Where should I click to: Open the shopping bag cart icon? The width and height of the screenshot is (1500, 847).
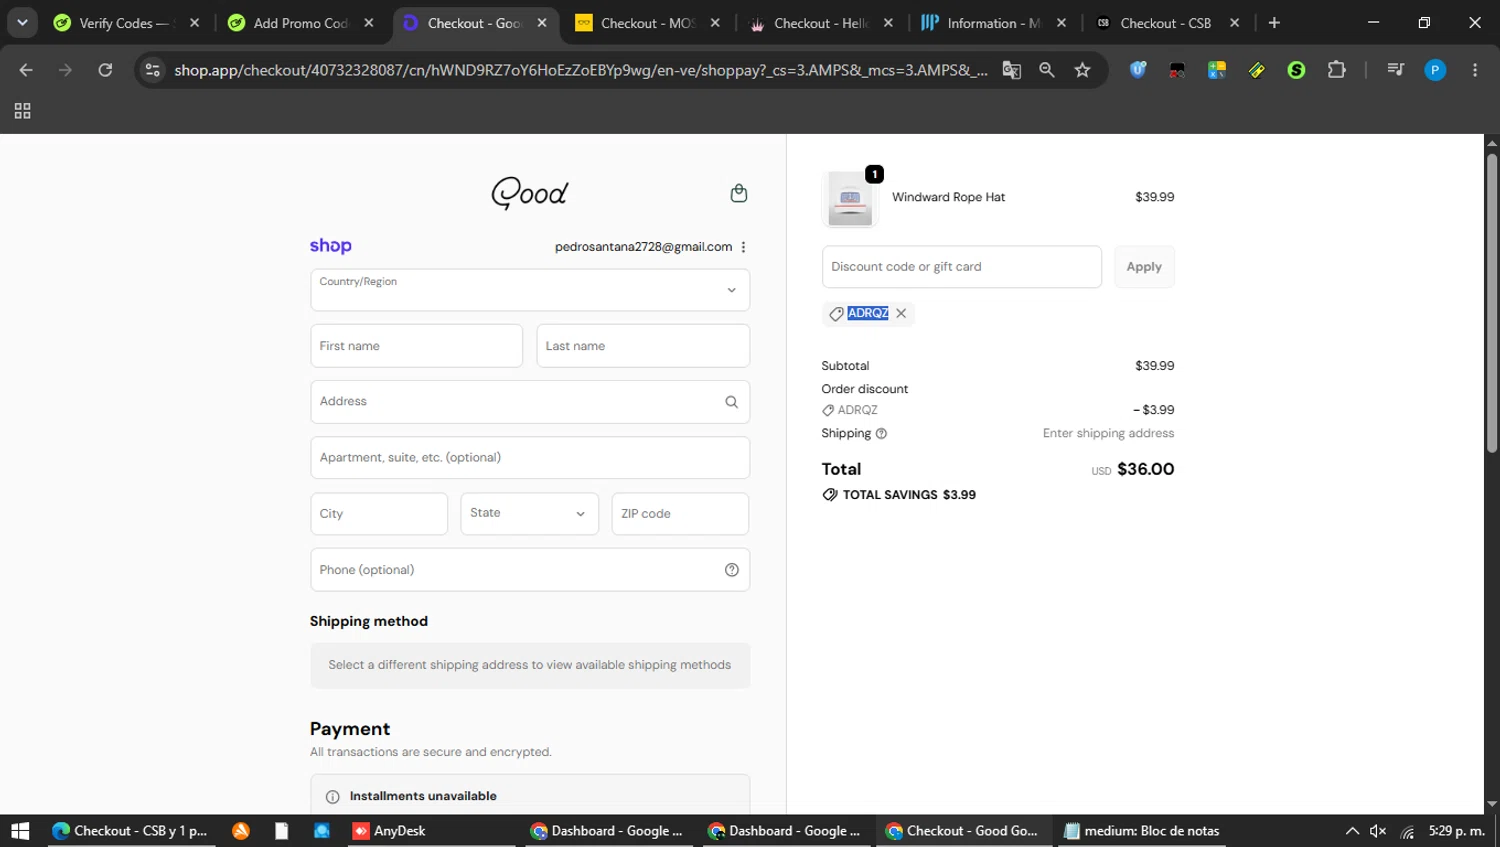point(739,193)
